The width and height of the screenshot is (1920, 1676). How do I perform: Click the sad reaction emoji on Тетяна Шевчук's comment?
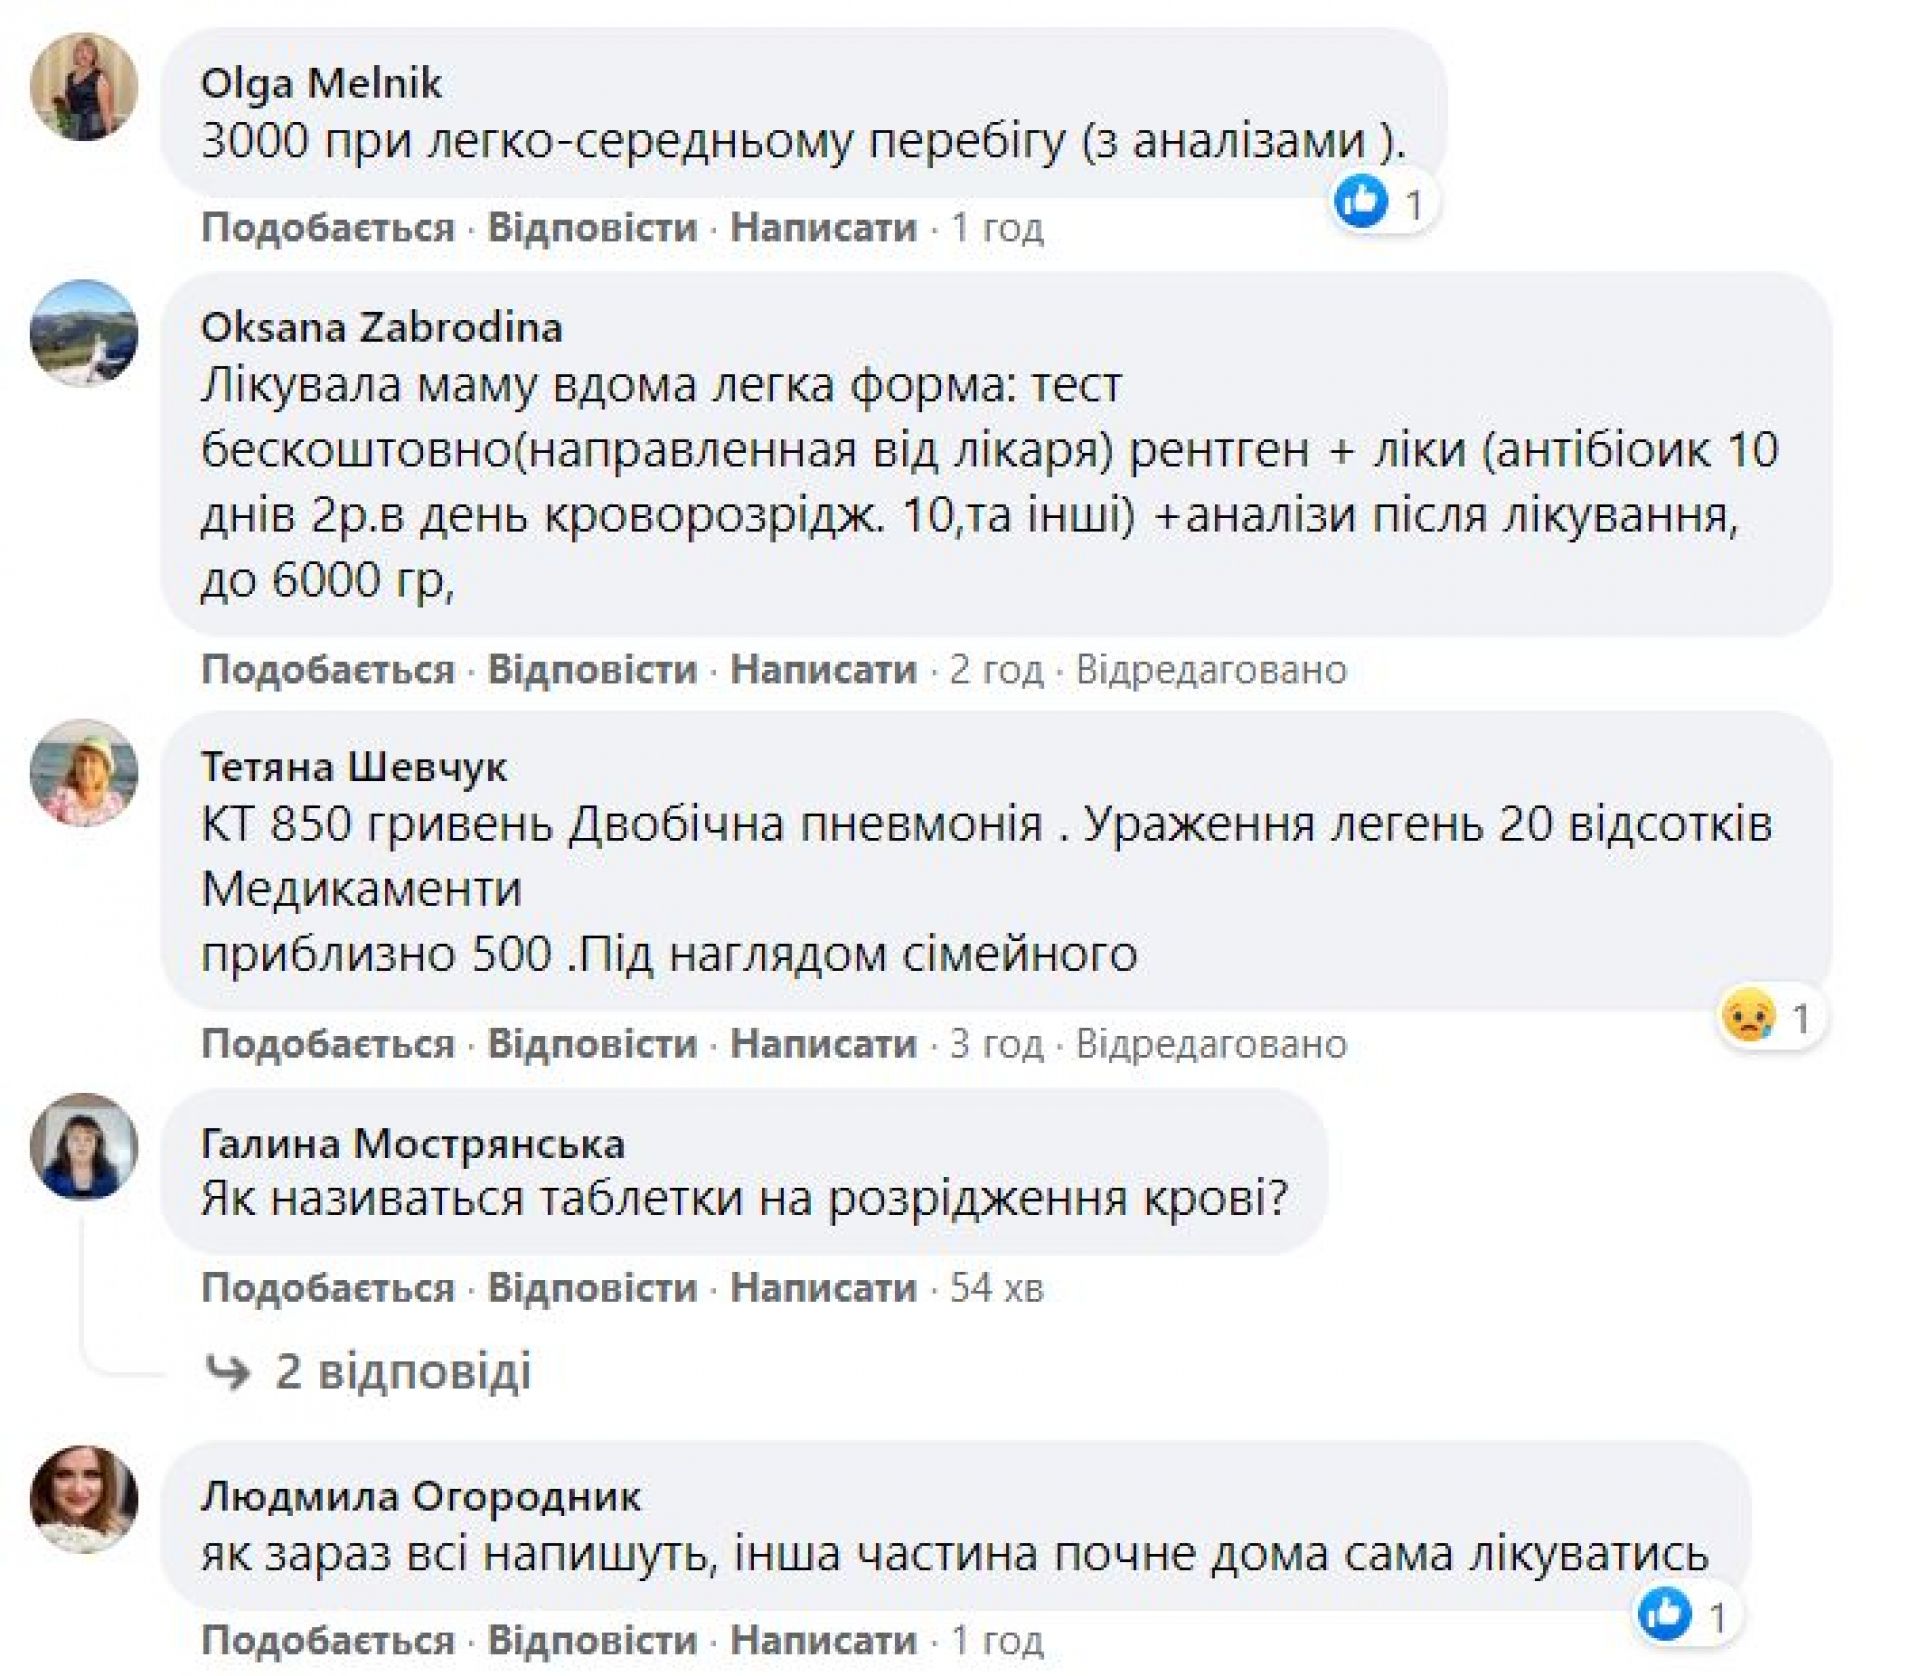pyautogui.click(x=1747, y=1018)
